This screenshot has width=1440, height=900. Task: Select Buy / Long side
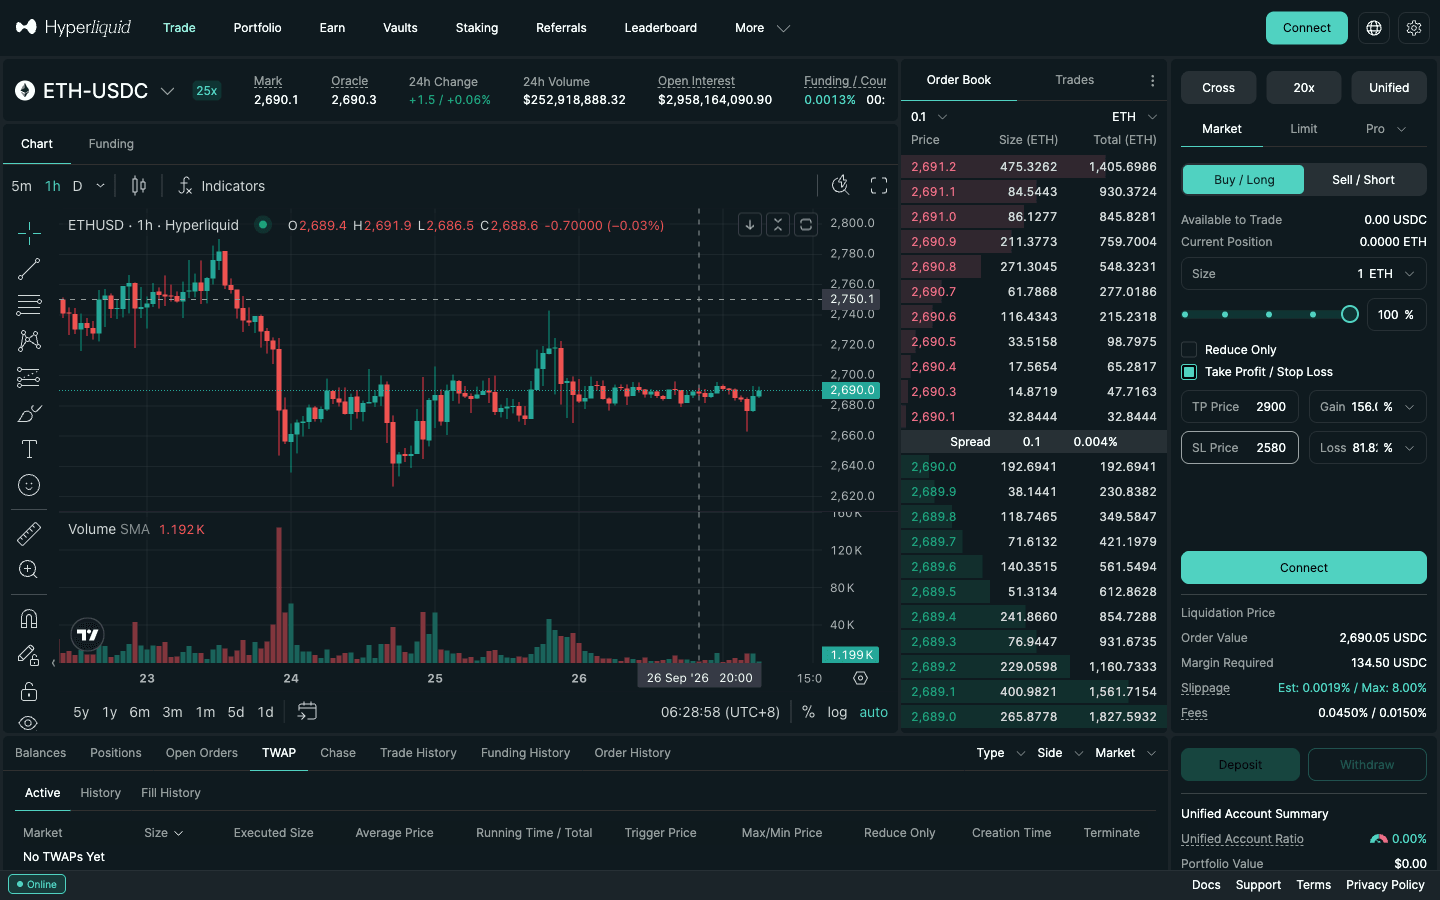pos(1244,180)
